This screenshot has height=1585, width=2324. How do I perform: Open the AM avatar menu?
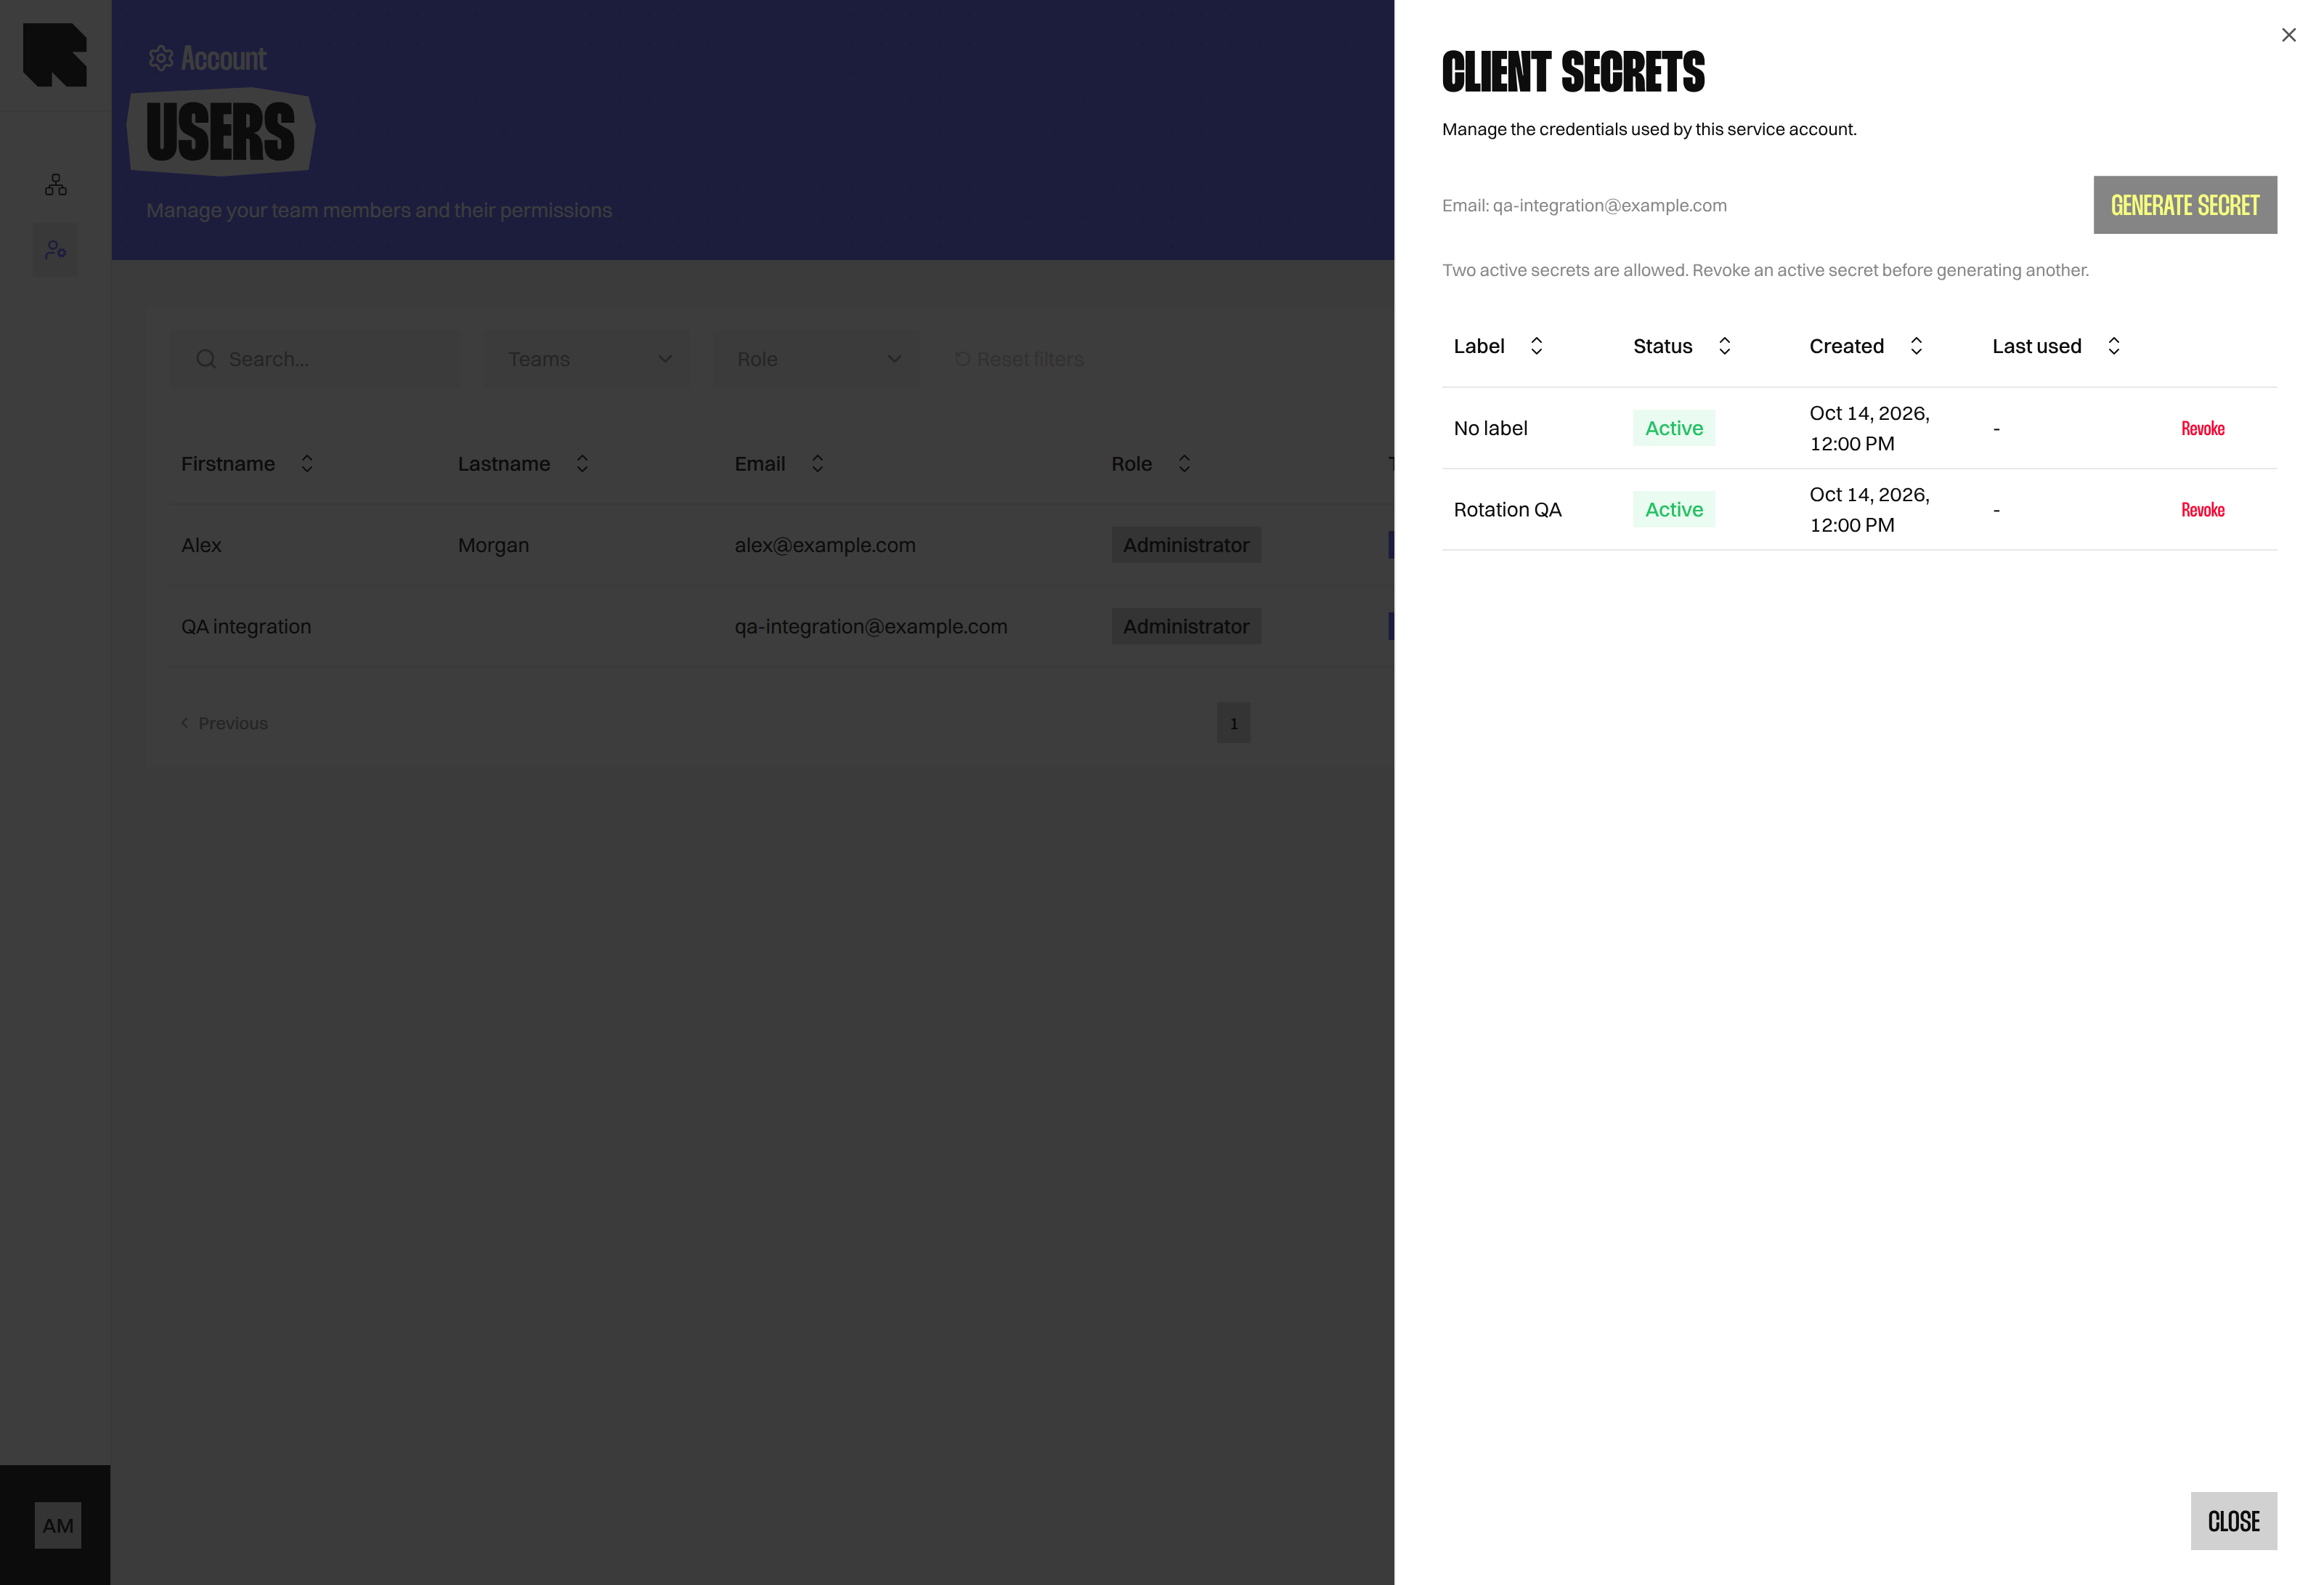click(x=58, y=1525)
